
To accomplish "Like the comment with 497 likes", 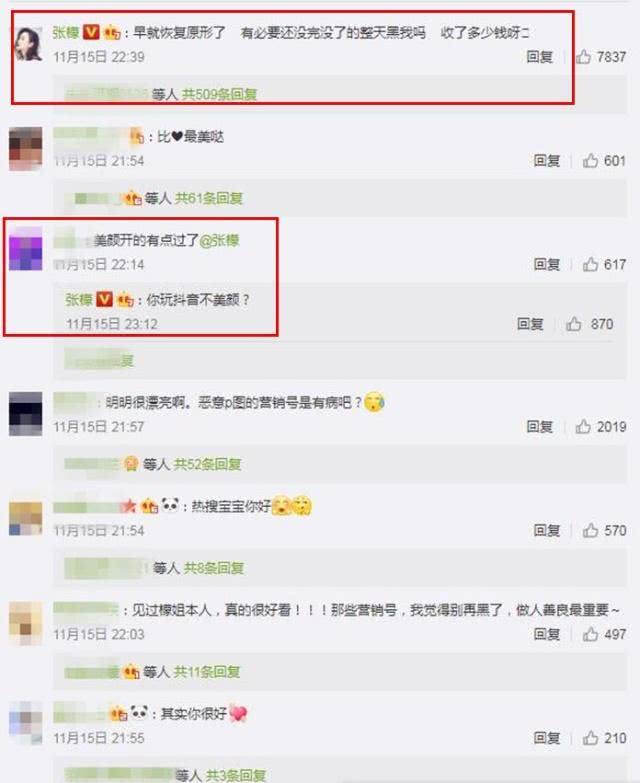I will coord(590,634).
